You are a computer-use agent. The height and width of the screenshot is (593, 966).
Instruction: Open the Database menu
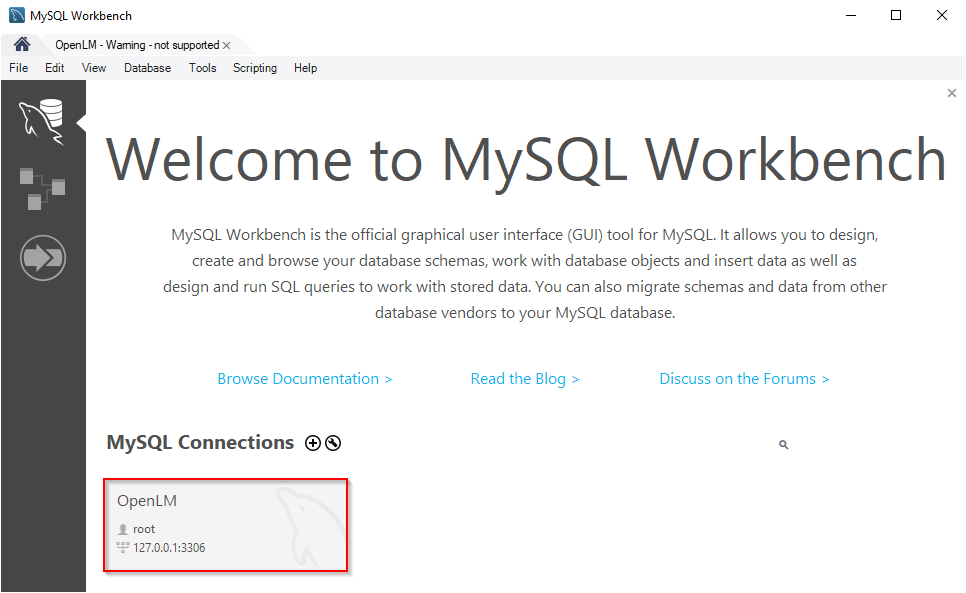147,68
